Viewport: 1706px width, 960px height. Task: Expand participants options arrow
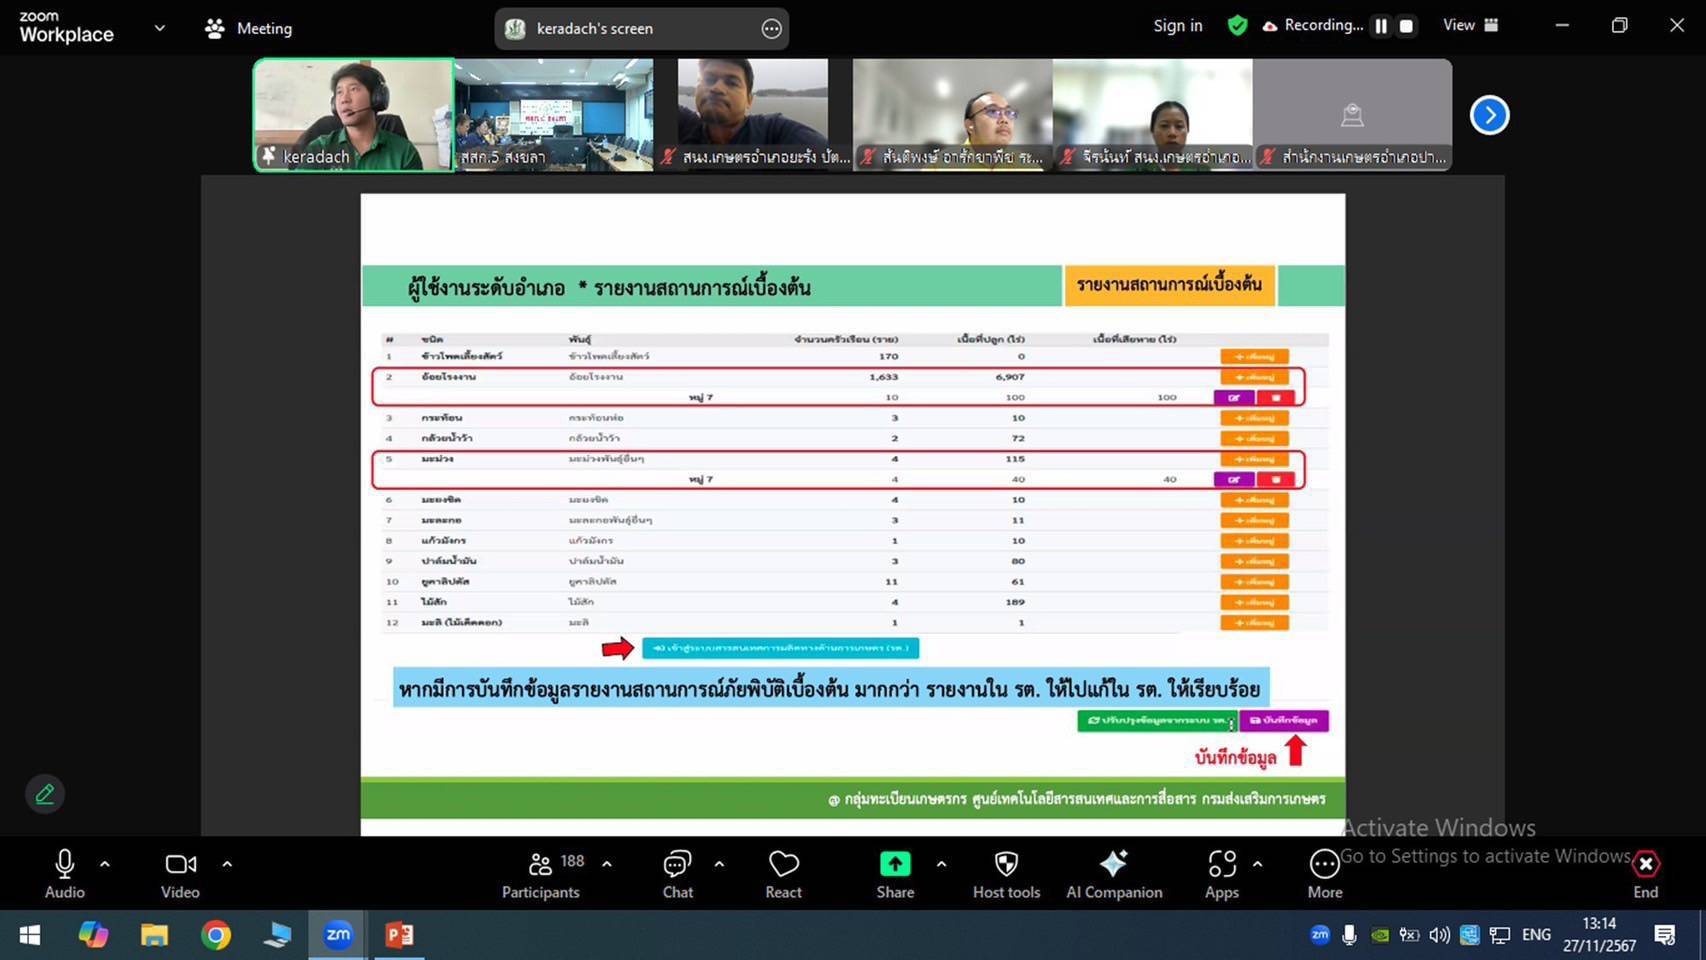[x=607, y=864]
